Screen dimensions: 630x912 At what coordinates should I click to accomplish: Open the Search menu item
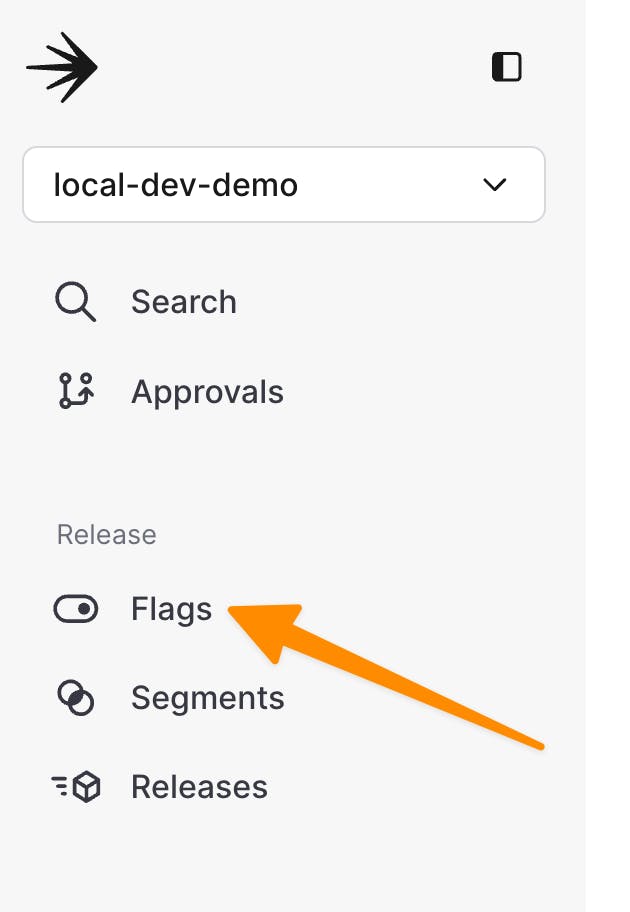point(184,301)
